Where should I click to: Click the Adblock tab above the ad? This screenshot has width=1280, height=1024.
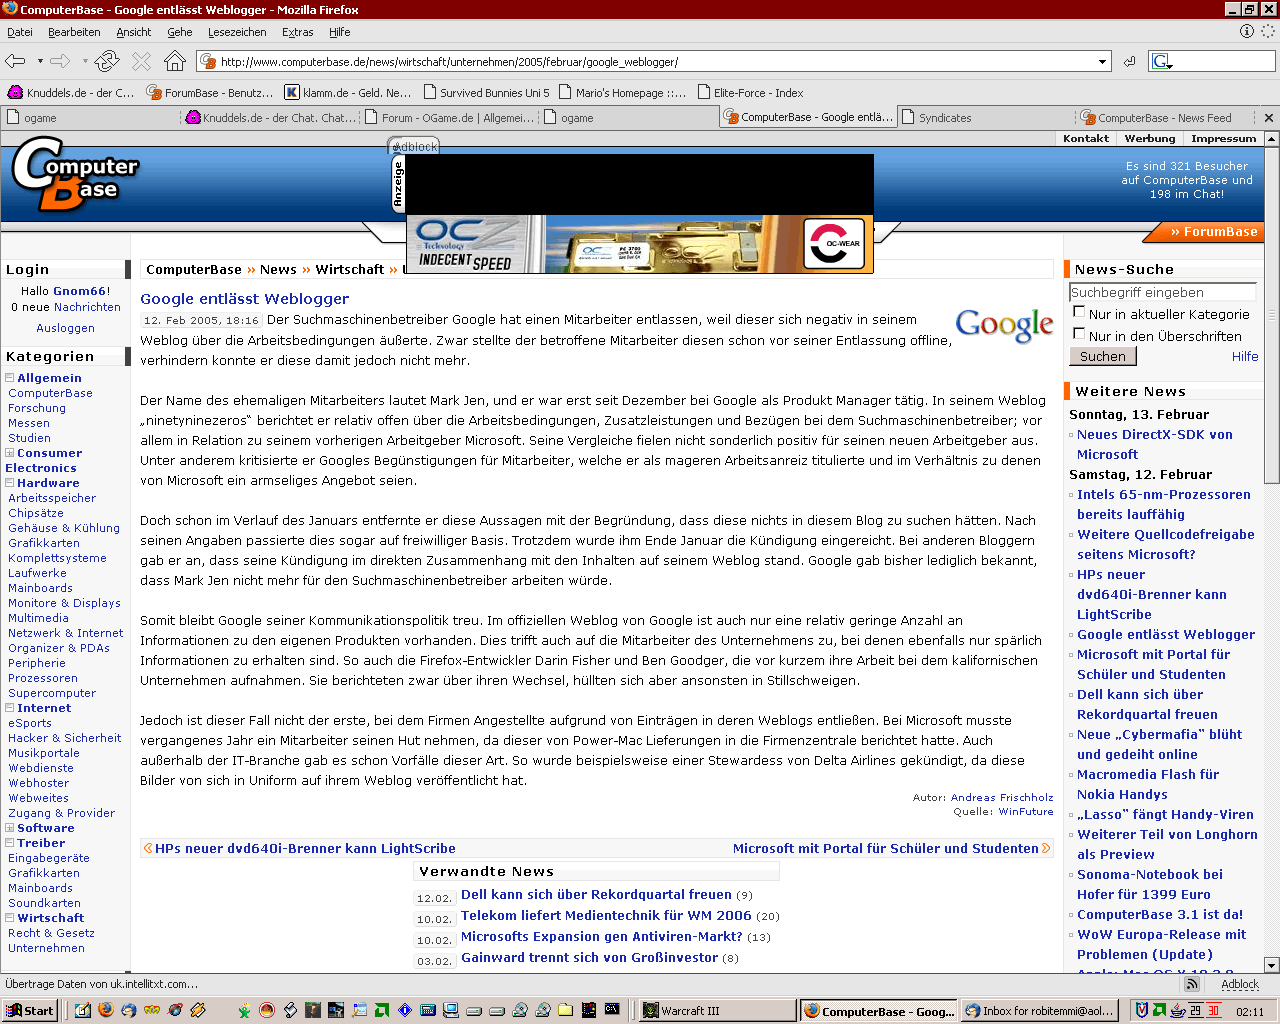pyautogui.click(x=414, y=146)
